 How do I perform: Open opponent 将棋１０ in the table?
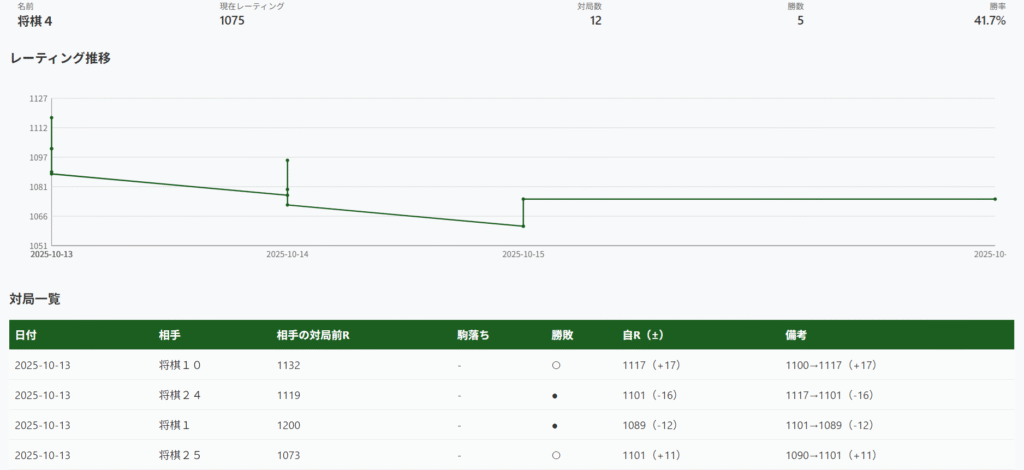(180, 365)
